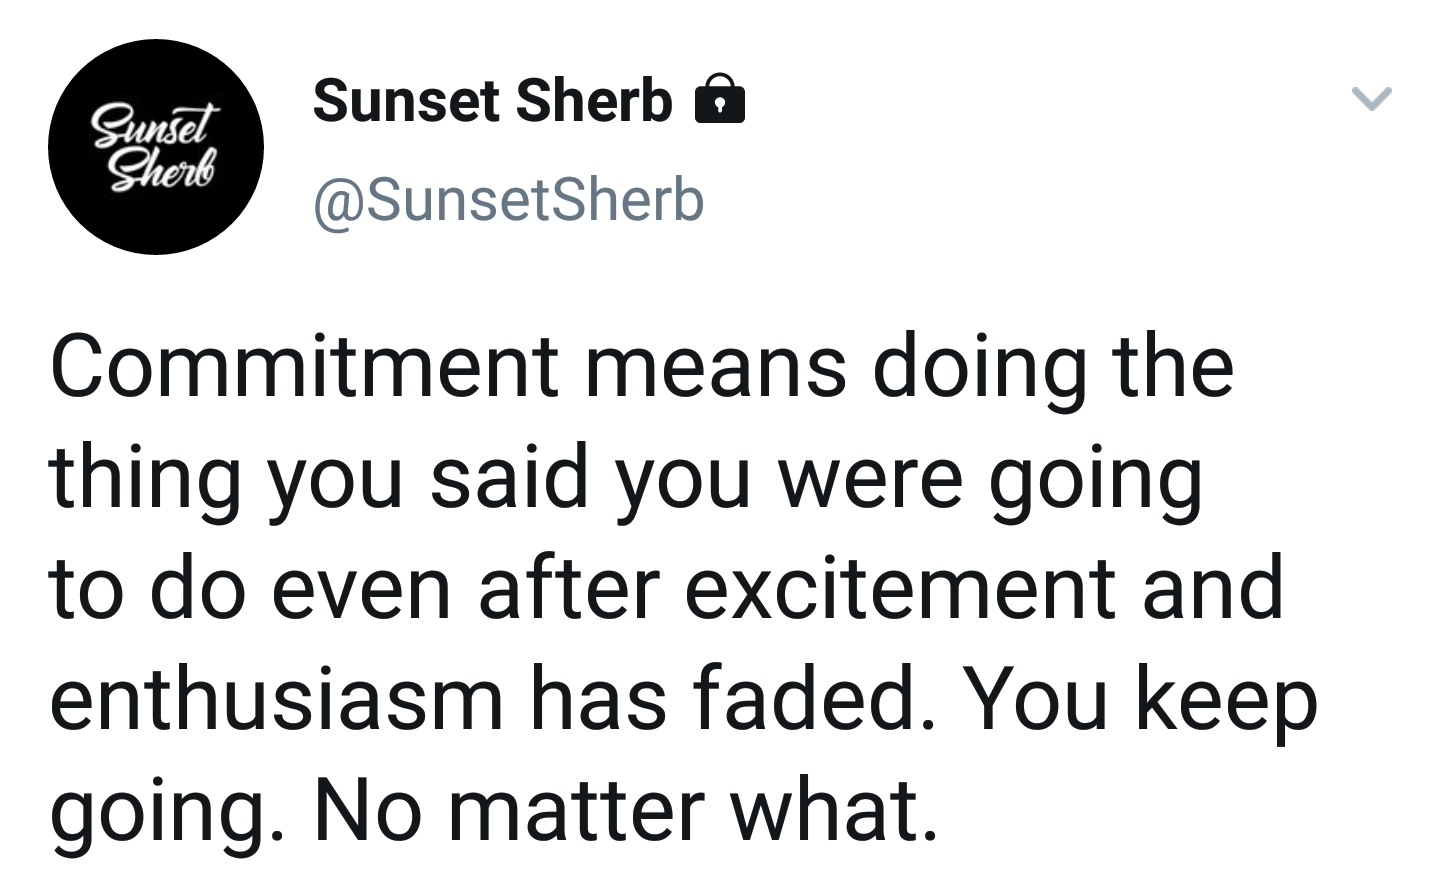Click the word 'enthusiasm' in the tweet
The height and width of the screenshot is (894, 1440).
pos(277,698)
